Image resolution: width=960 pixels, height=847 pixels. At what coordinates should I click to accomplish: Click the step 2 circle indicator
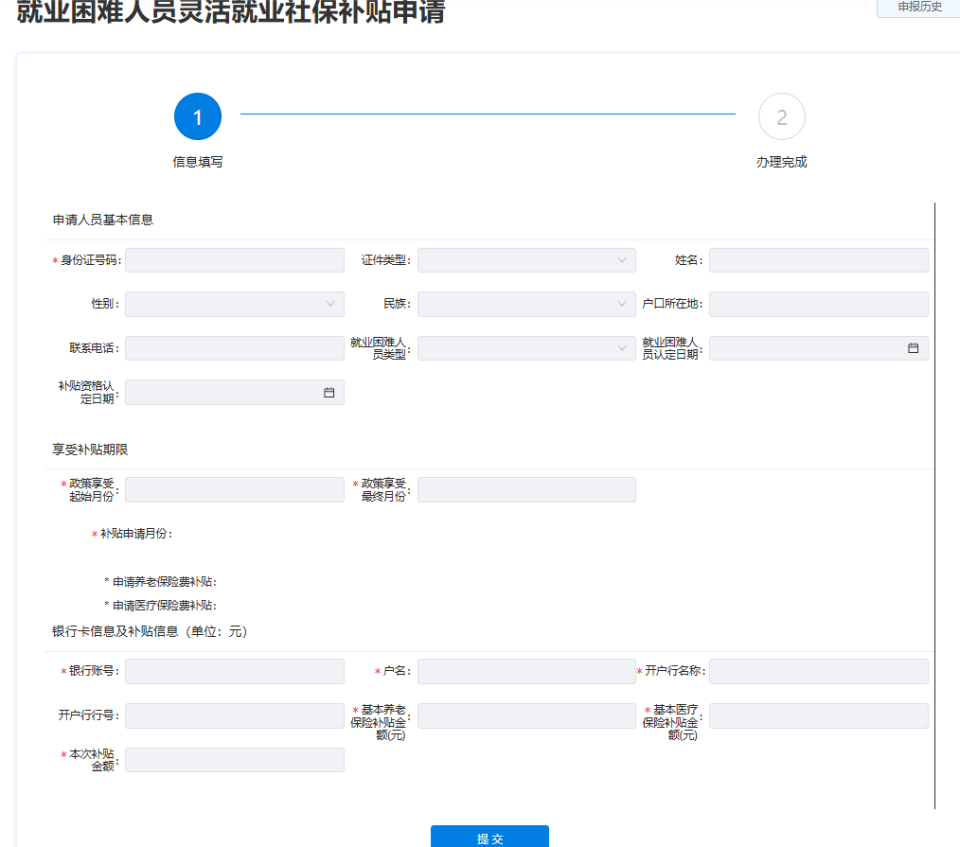click(781, 117)
